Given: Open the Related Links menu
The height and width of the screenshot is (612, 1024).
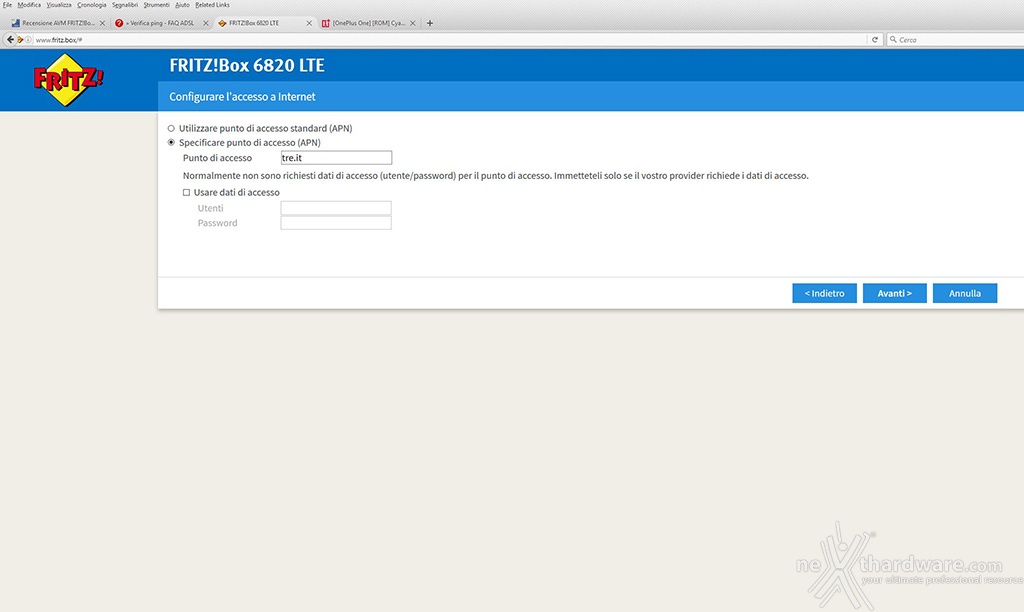Looking at the screenshot, I should 212,5.
